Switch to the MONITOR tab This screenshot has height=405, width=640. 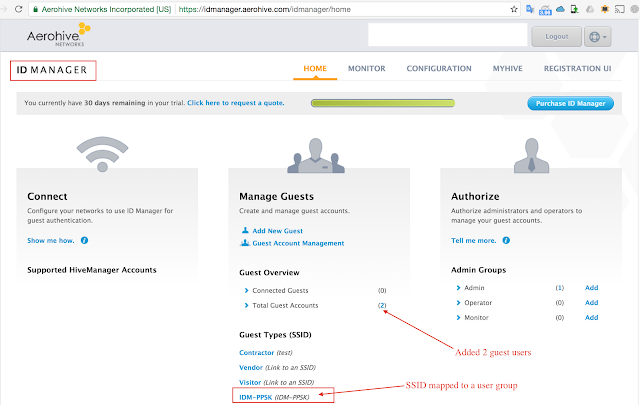pyautogui.click(x=367, y=69)
